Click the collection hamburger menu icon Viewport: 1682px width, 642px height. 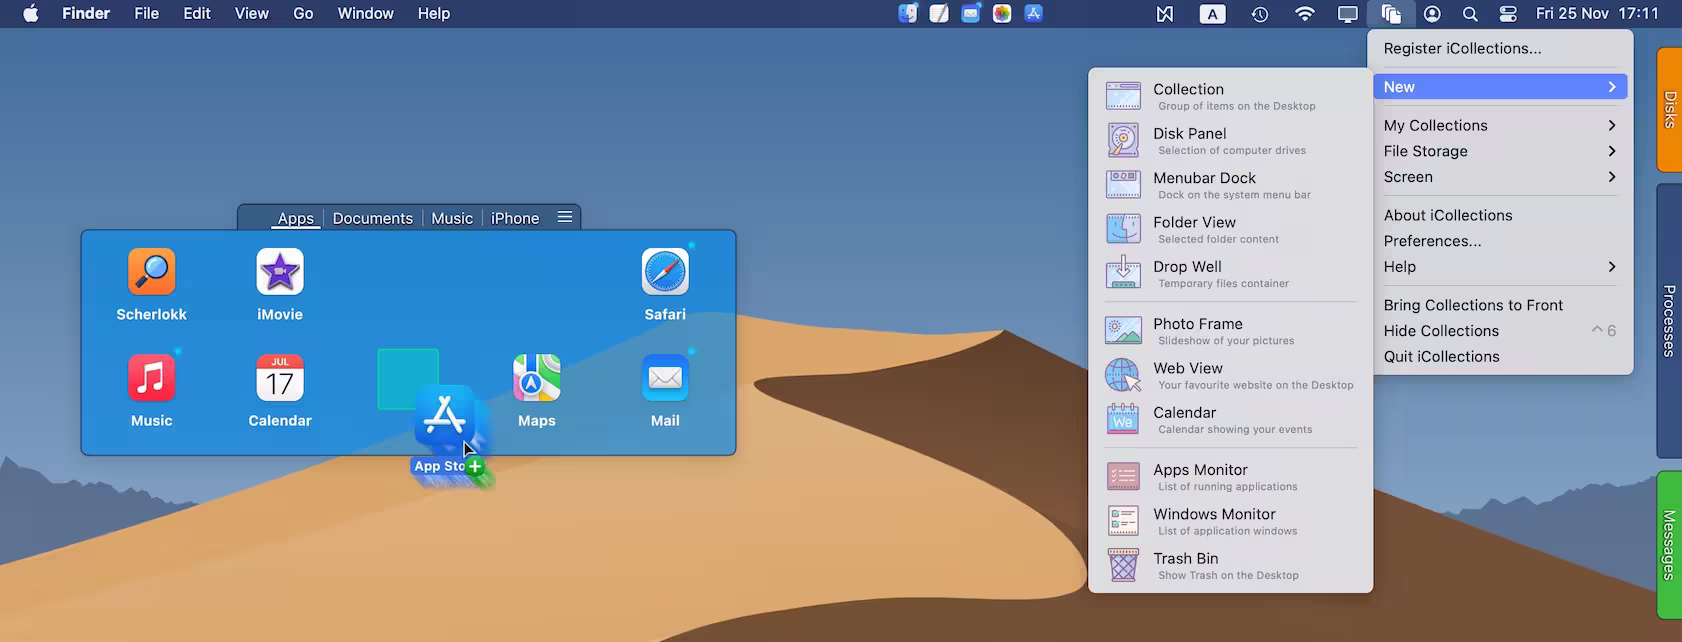click(565, 217)
